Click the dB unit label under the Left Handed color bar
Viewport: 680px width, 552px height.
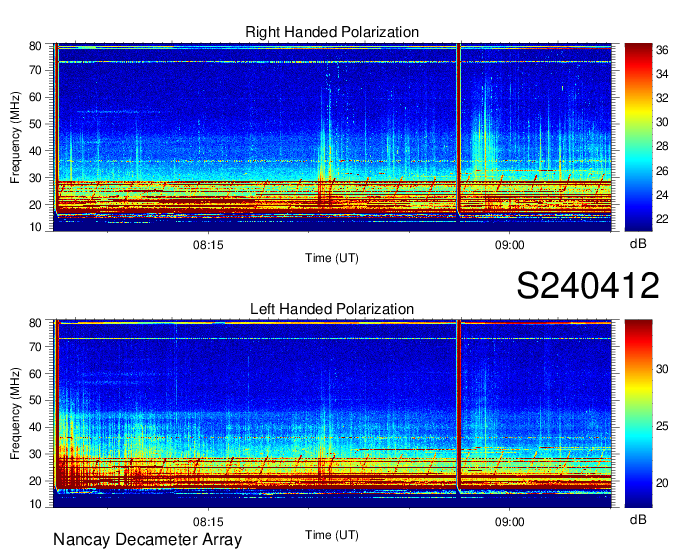tap(638, 520)
